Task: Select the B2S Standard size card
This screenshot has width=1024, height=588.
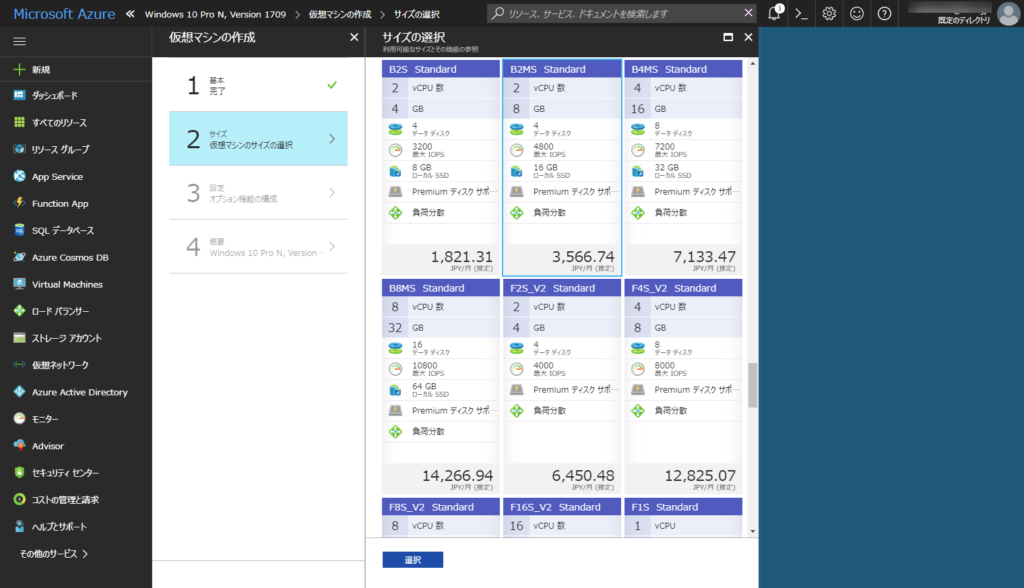Action: pyautogui.click(x=441, y=168)
